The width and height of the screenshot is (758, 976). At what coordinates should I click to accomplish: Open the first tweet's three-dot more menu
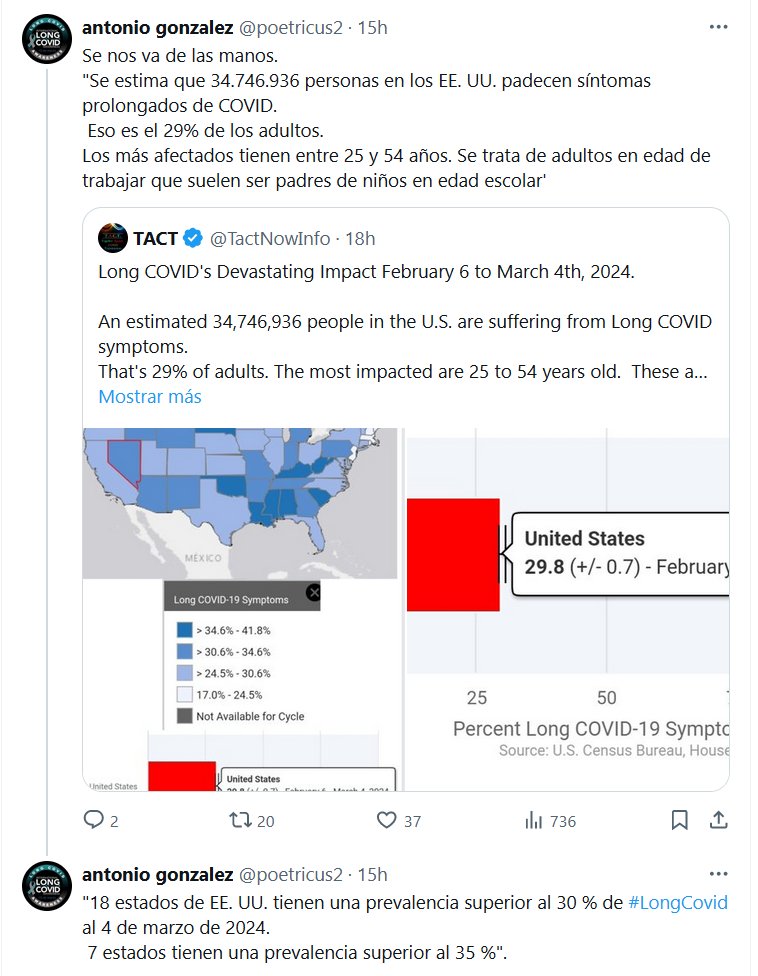(718, 27)
